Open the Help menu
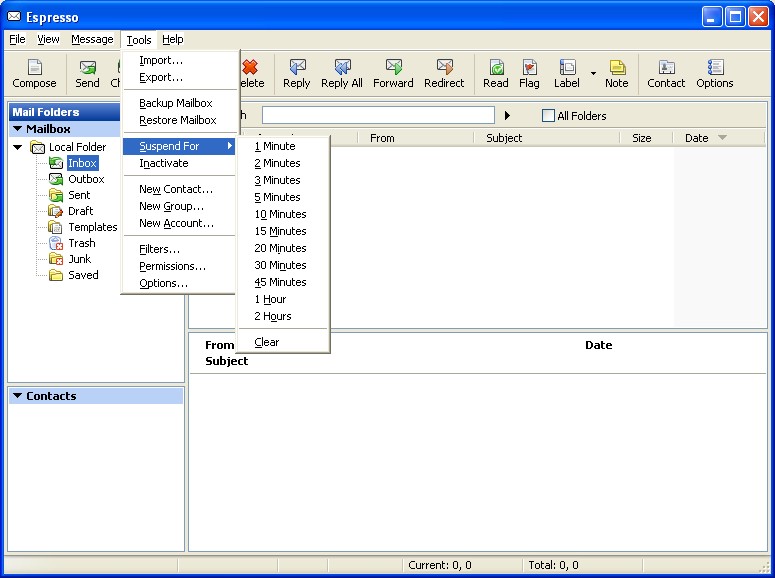 coord(172,39)
